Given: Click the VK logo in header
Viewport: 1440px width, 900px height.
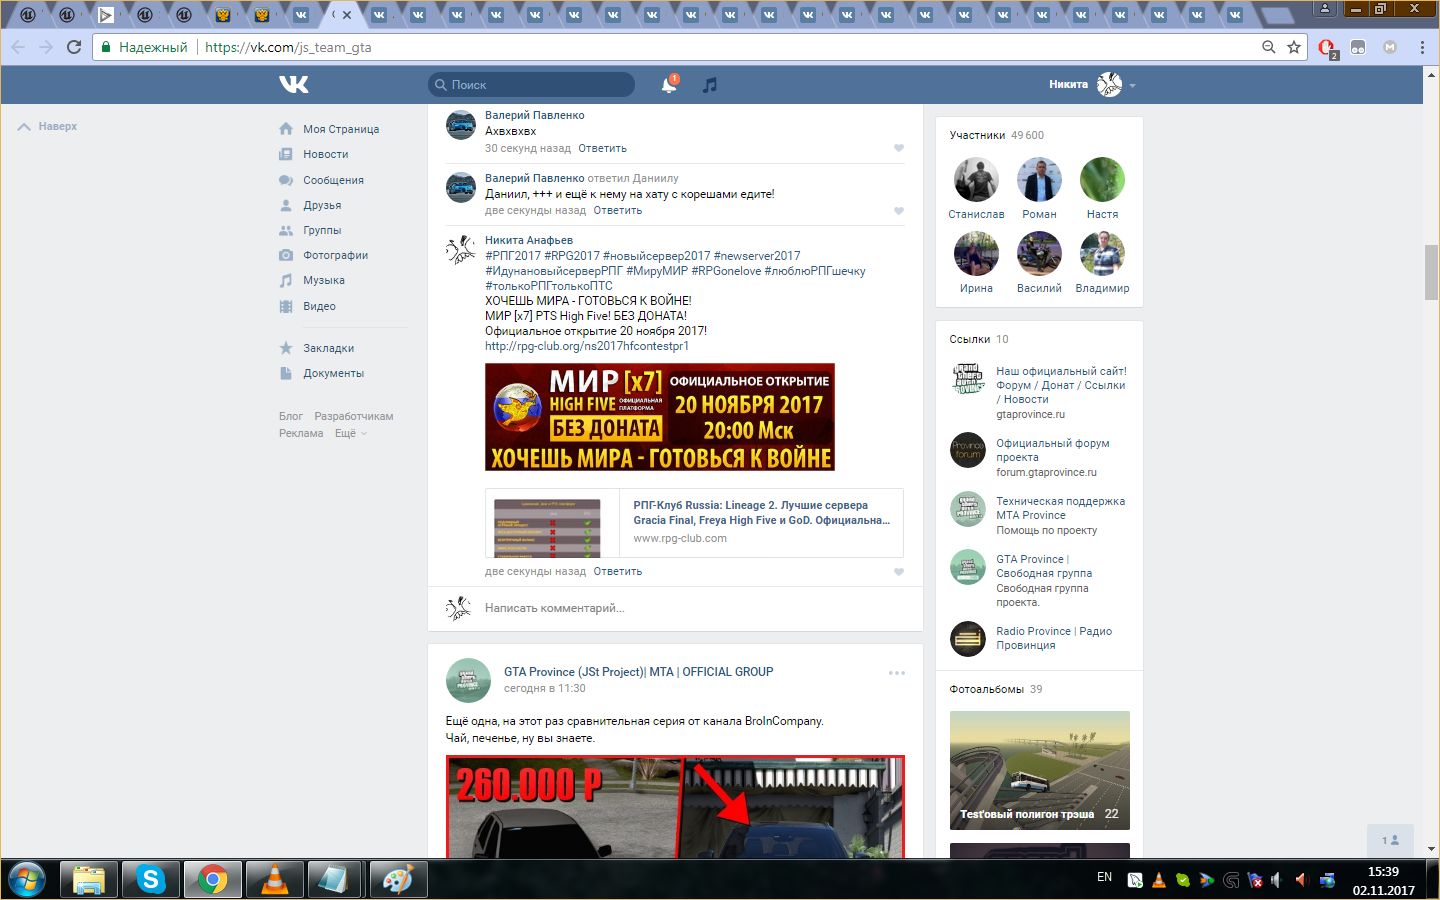Looking at the screenshot, I should [294, 85].
